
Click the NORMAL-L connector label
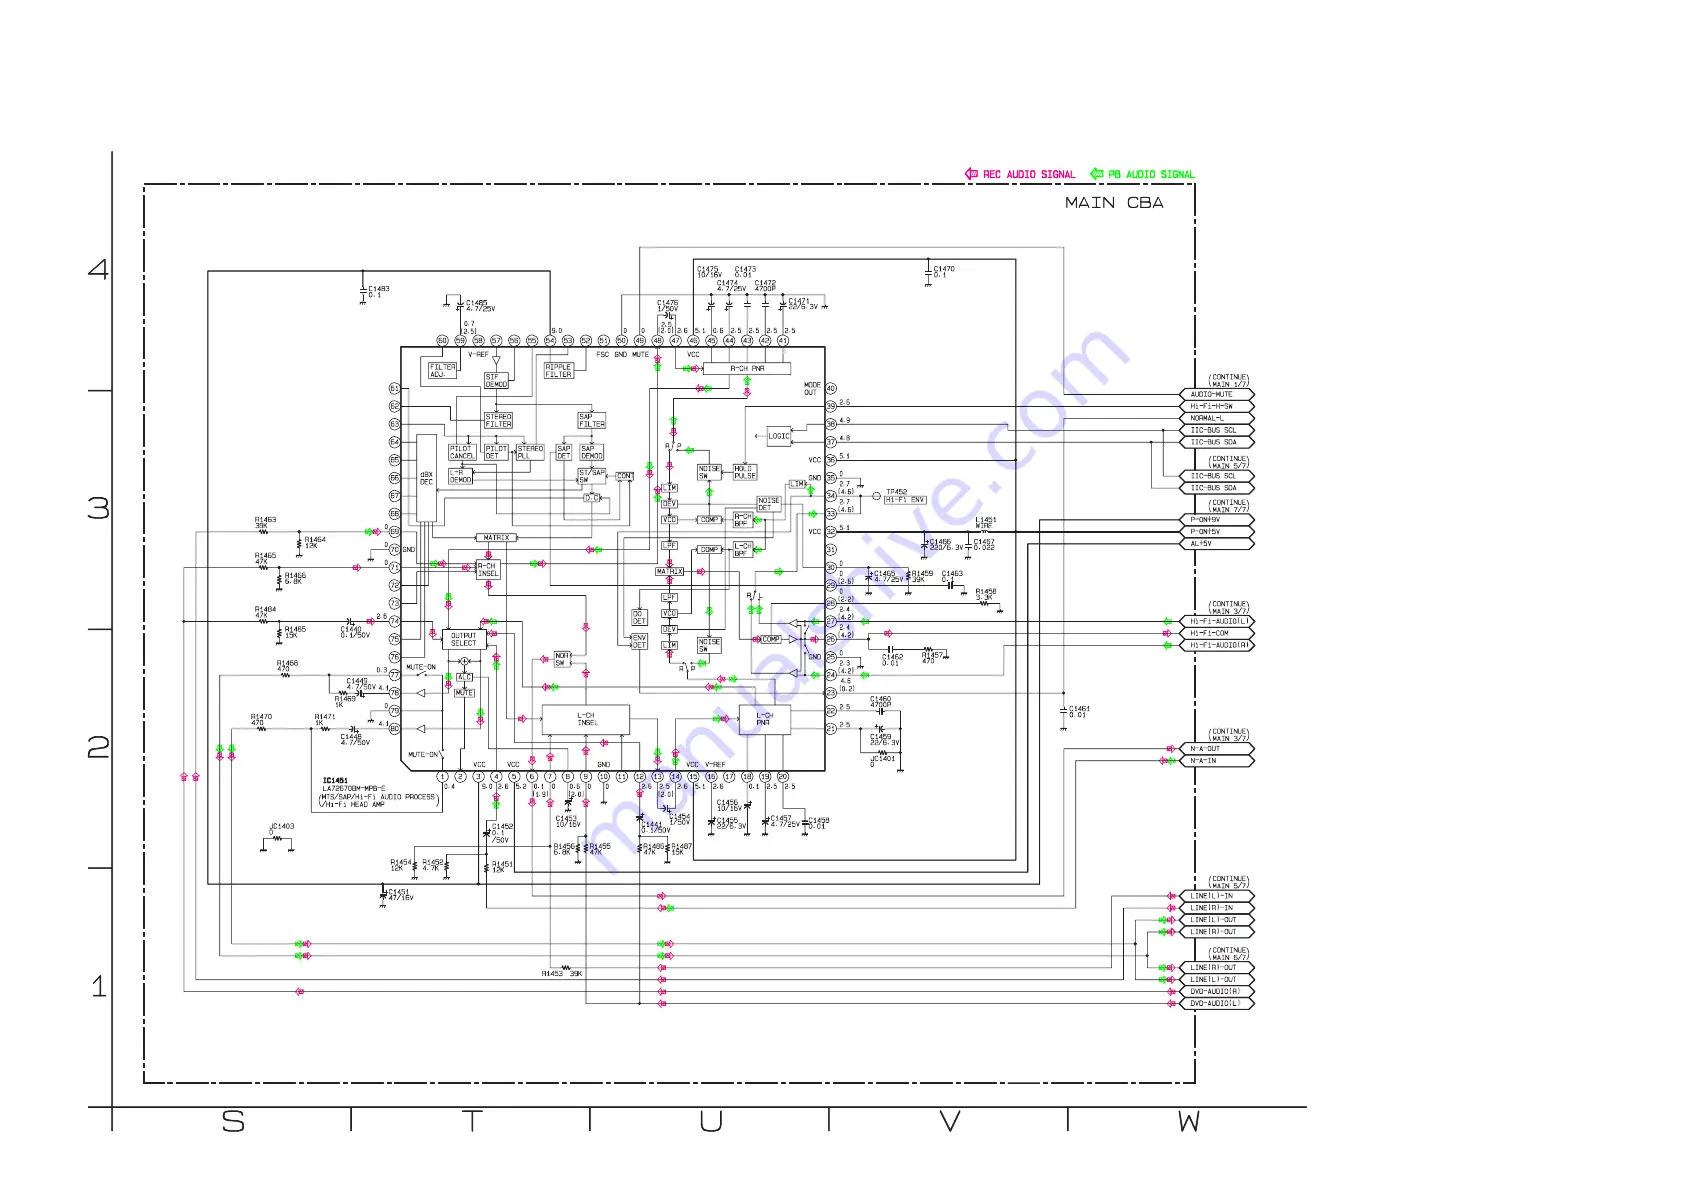pos(1216,419)
